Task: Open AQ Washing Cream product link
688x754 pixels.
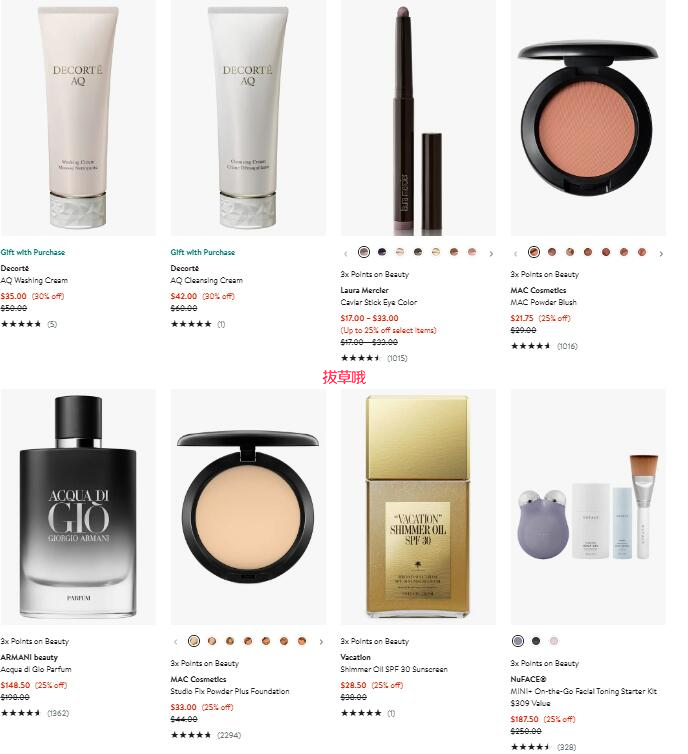Action: [34, 280]
